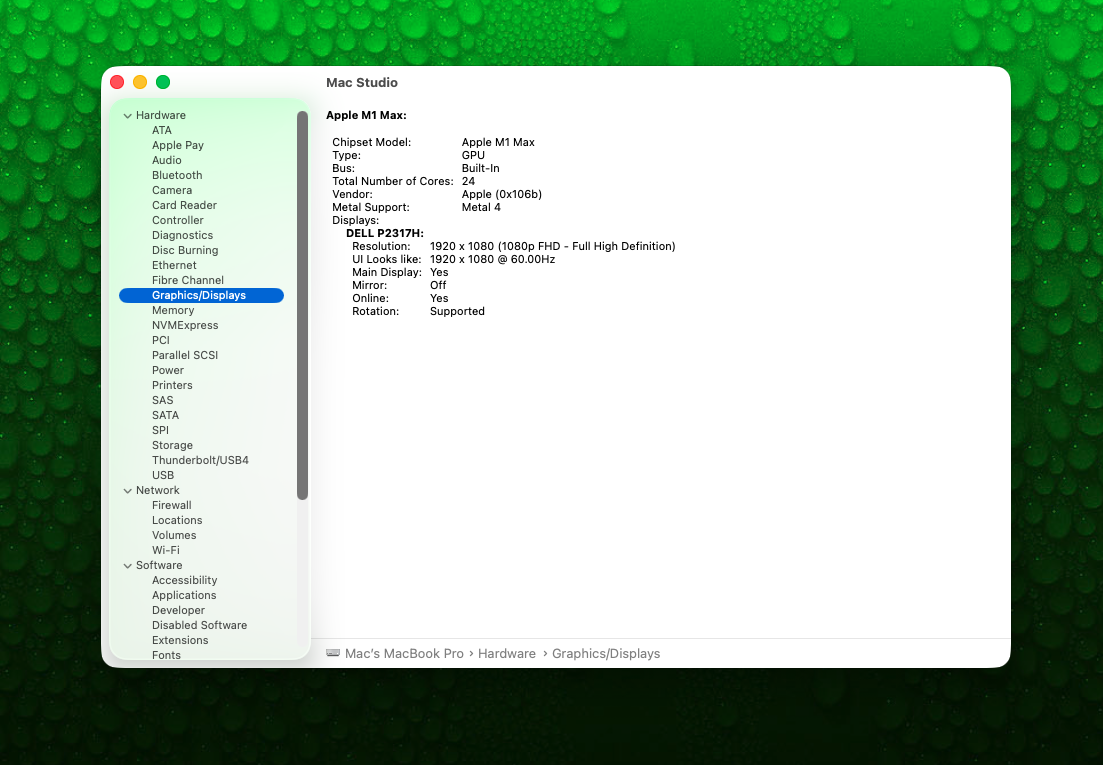
Task: View Printers information
Action: [172, 385]
